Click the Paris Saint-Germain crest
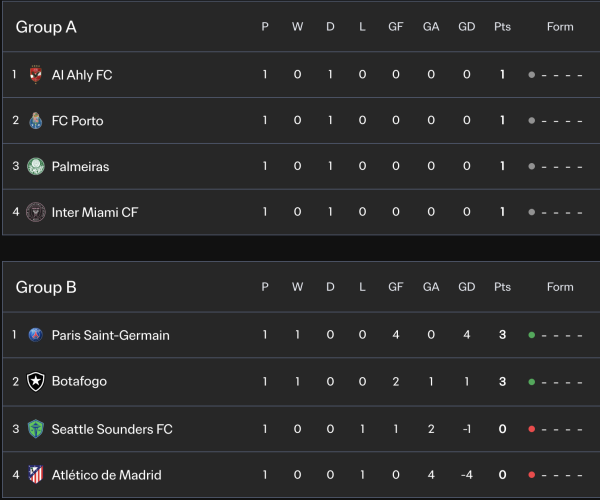 (36, 335)
